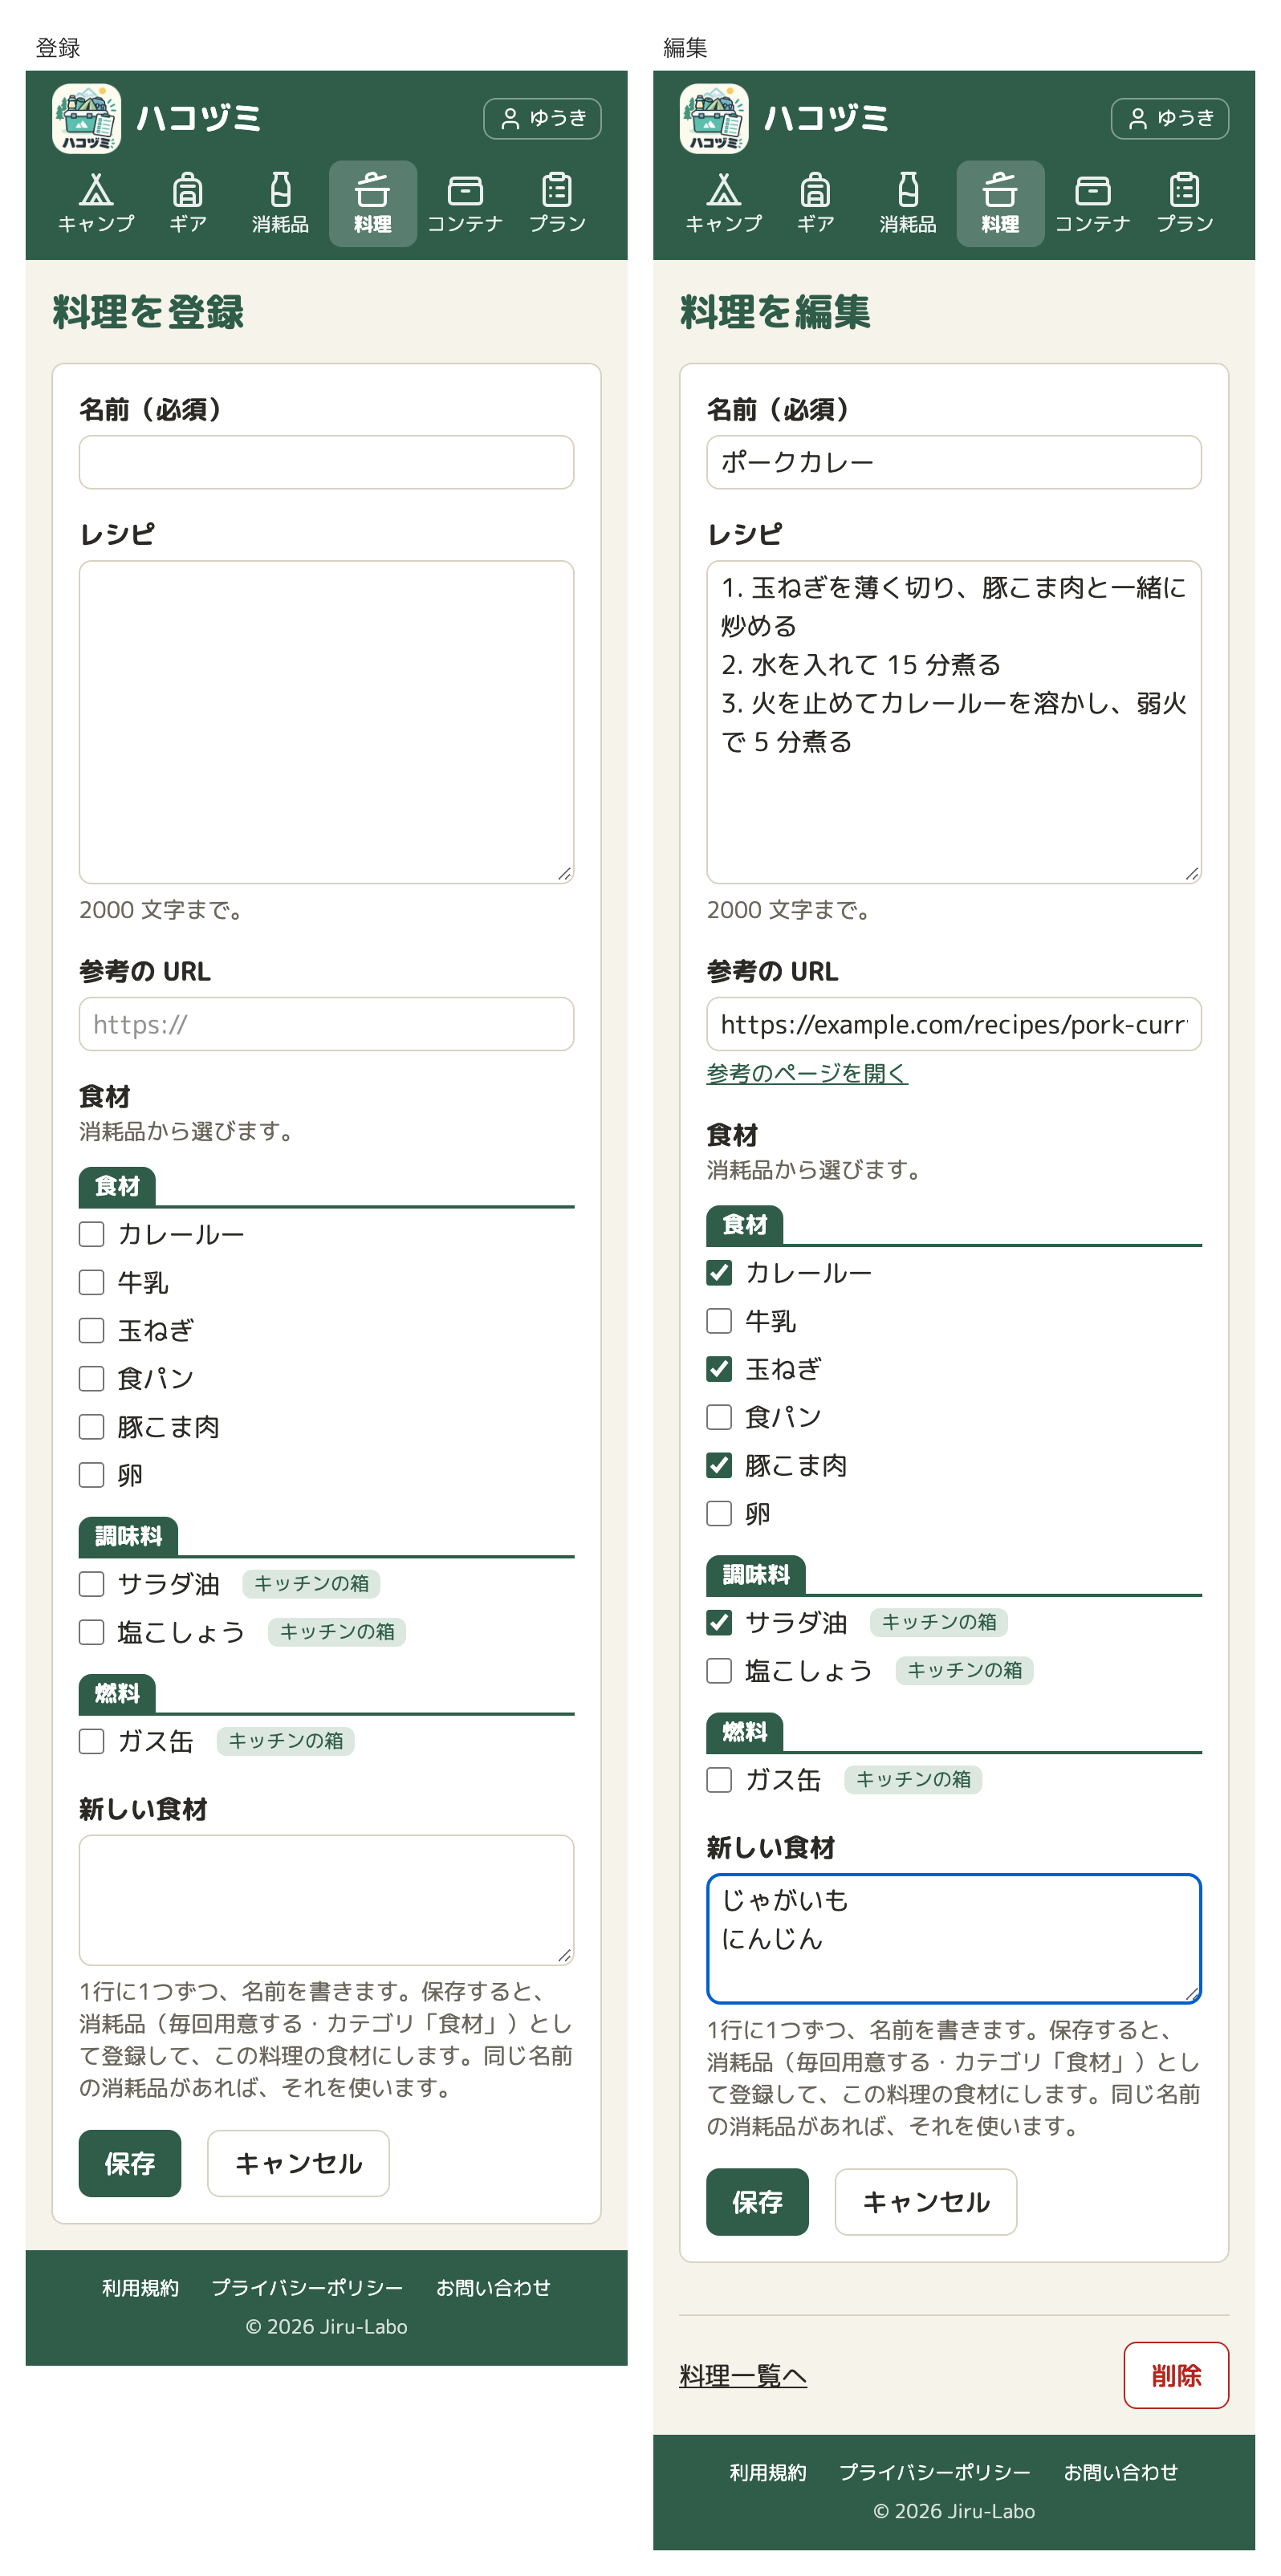Click the red 削除 button
Viewport: 1281px width, 2576px height.
tap(1176, 2376)
